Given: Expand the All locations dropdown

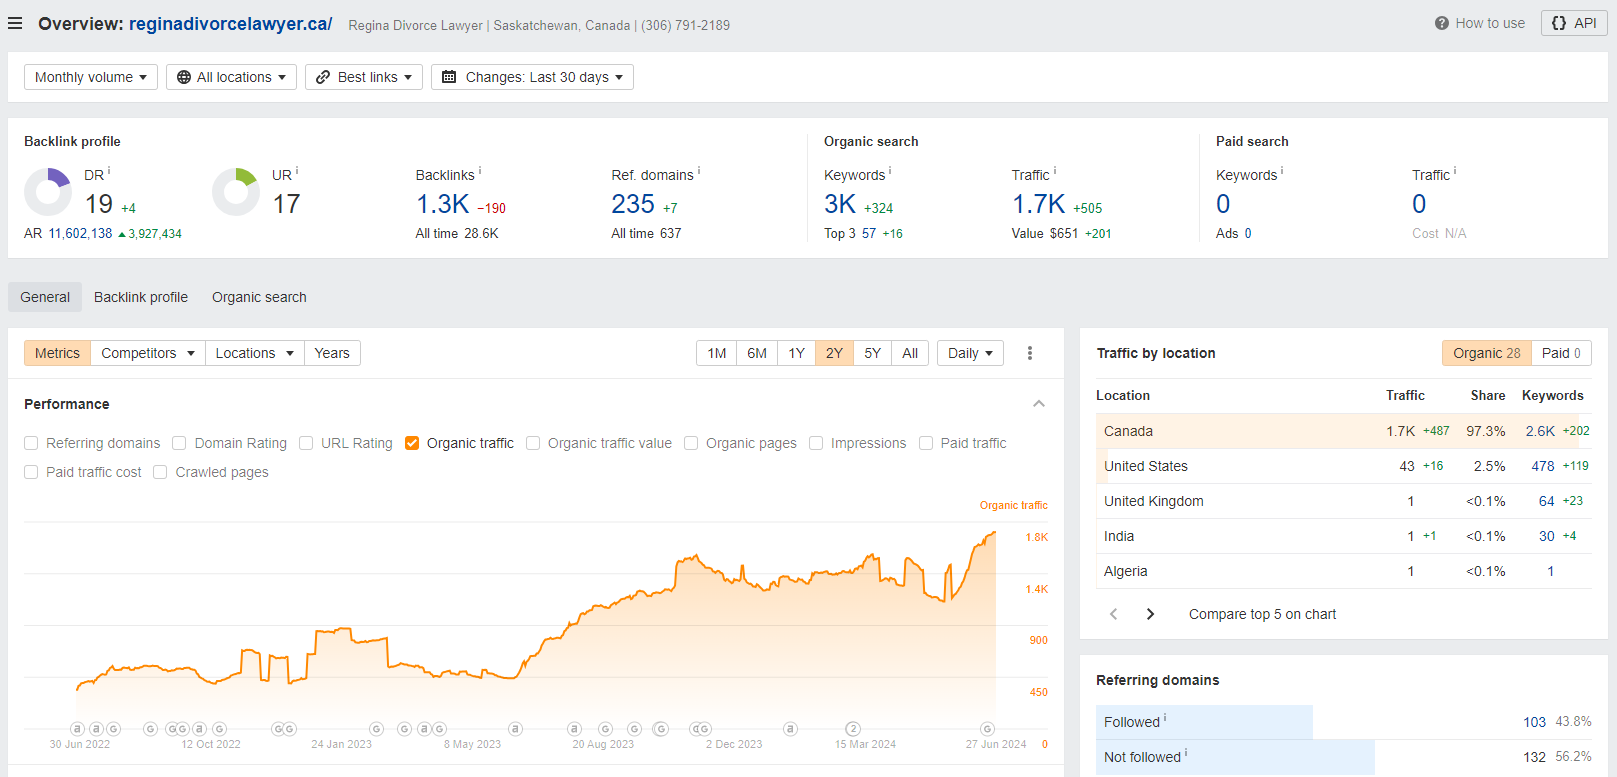Looking at the screenshot, I should coord(232,77).
